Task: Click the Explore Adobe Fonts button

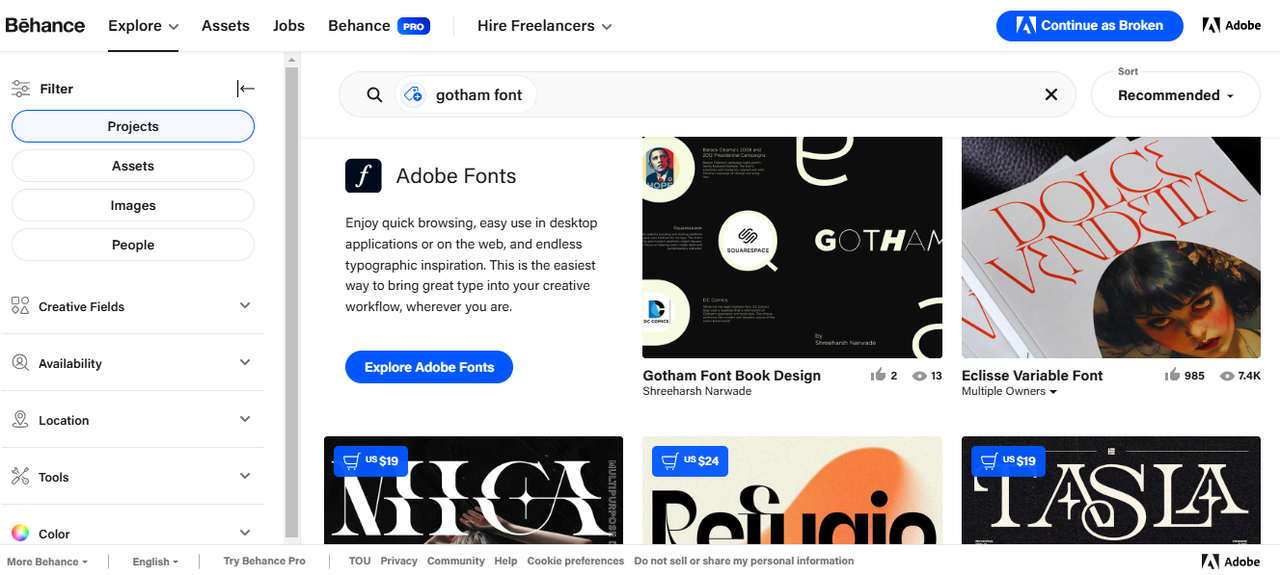Action: pyautogui.click(x=429, y=367)
